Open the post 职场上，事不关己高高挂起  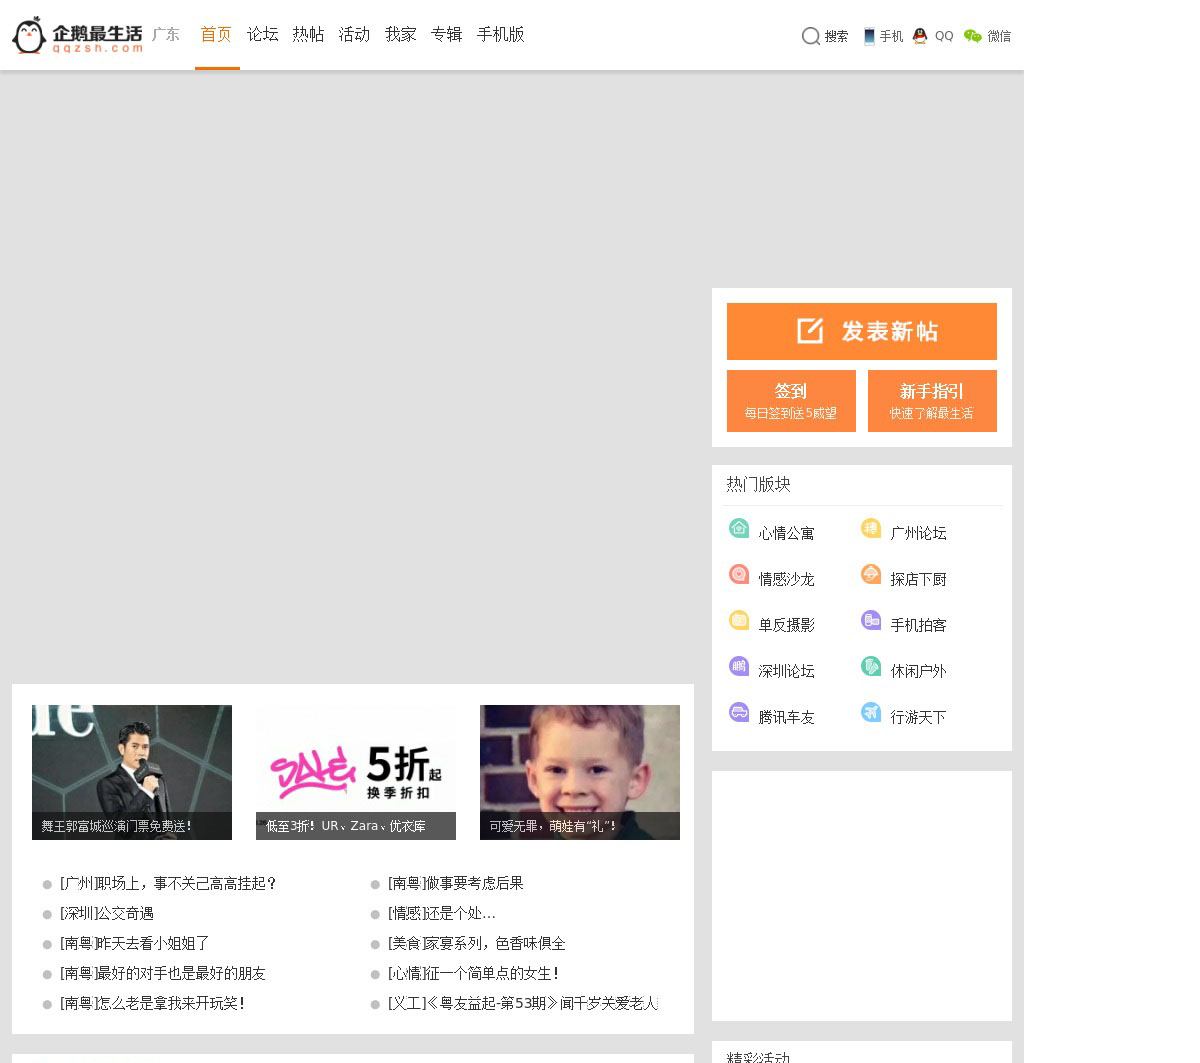click(168, 884)
